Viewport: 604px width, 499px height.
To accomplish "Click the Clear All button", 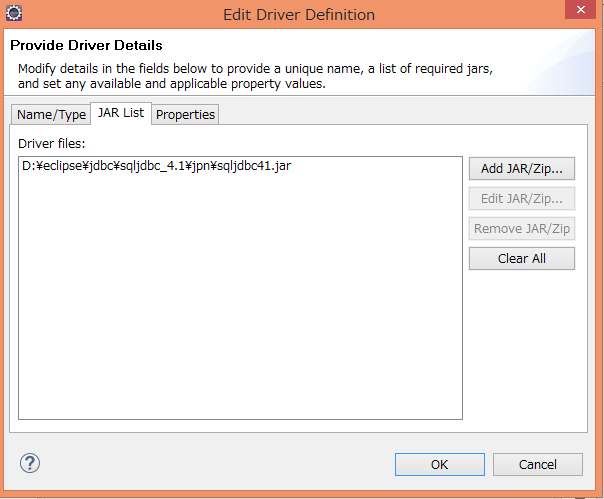I will tap(522, 259).
